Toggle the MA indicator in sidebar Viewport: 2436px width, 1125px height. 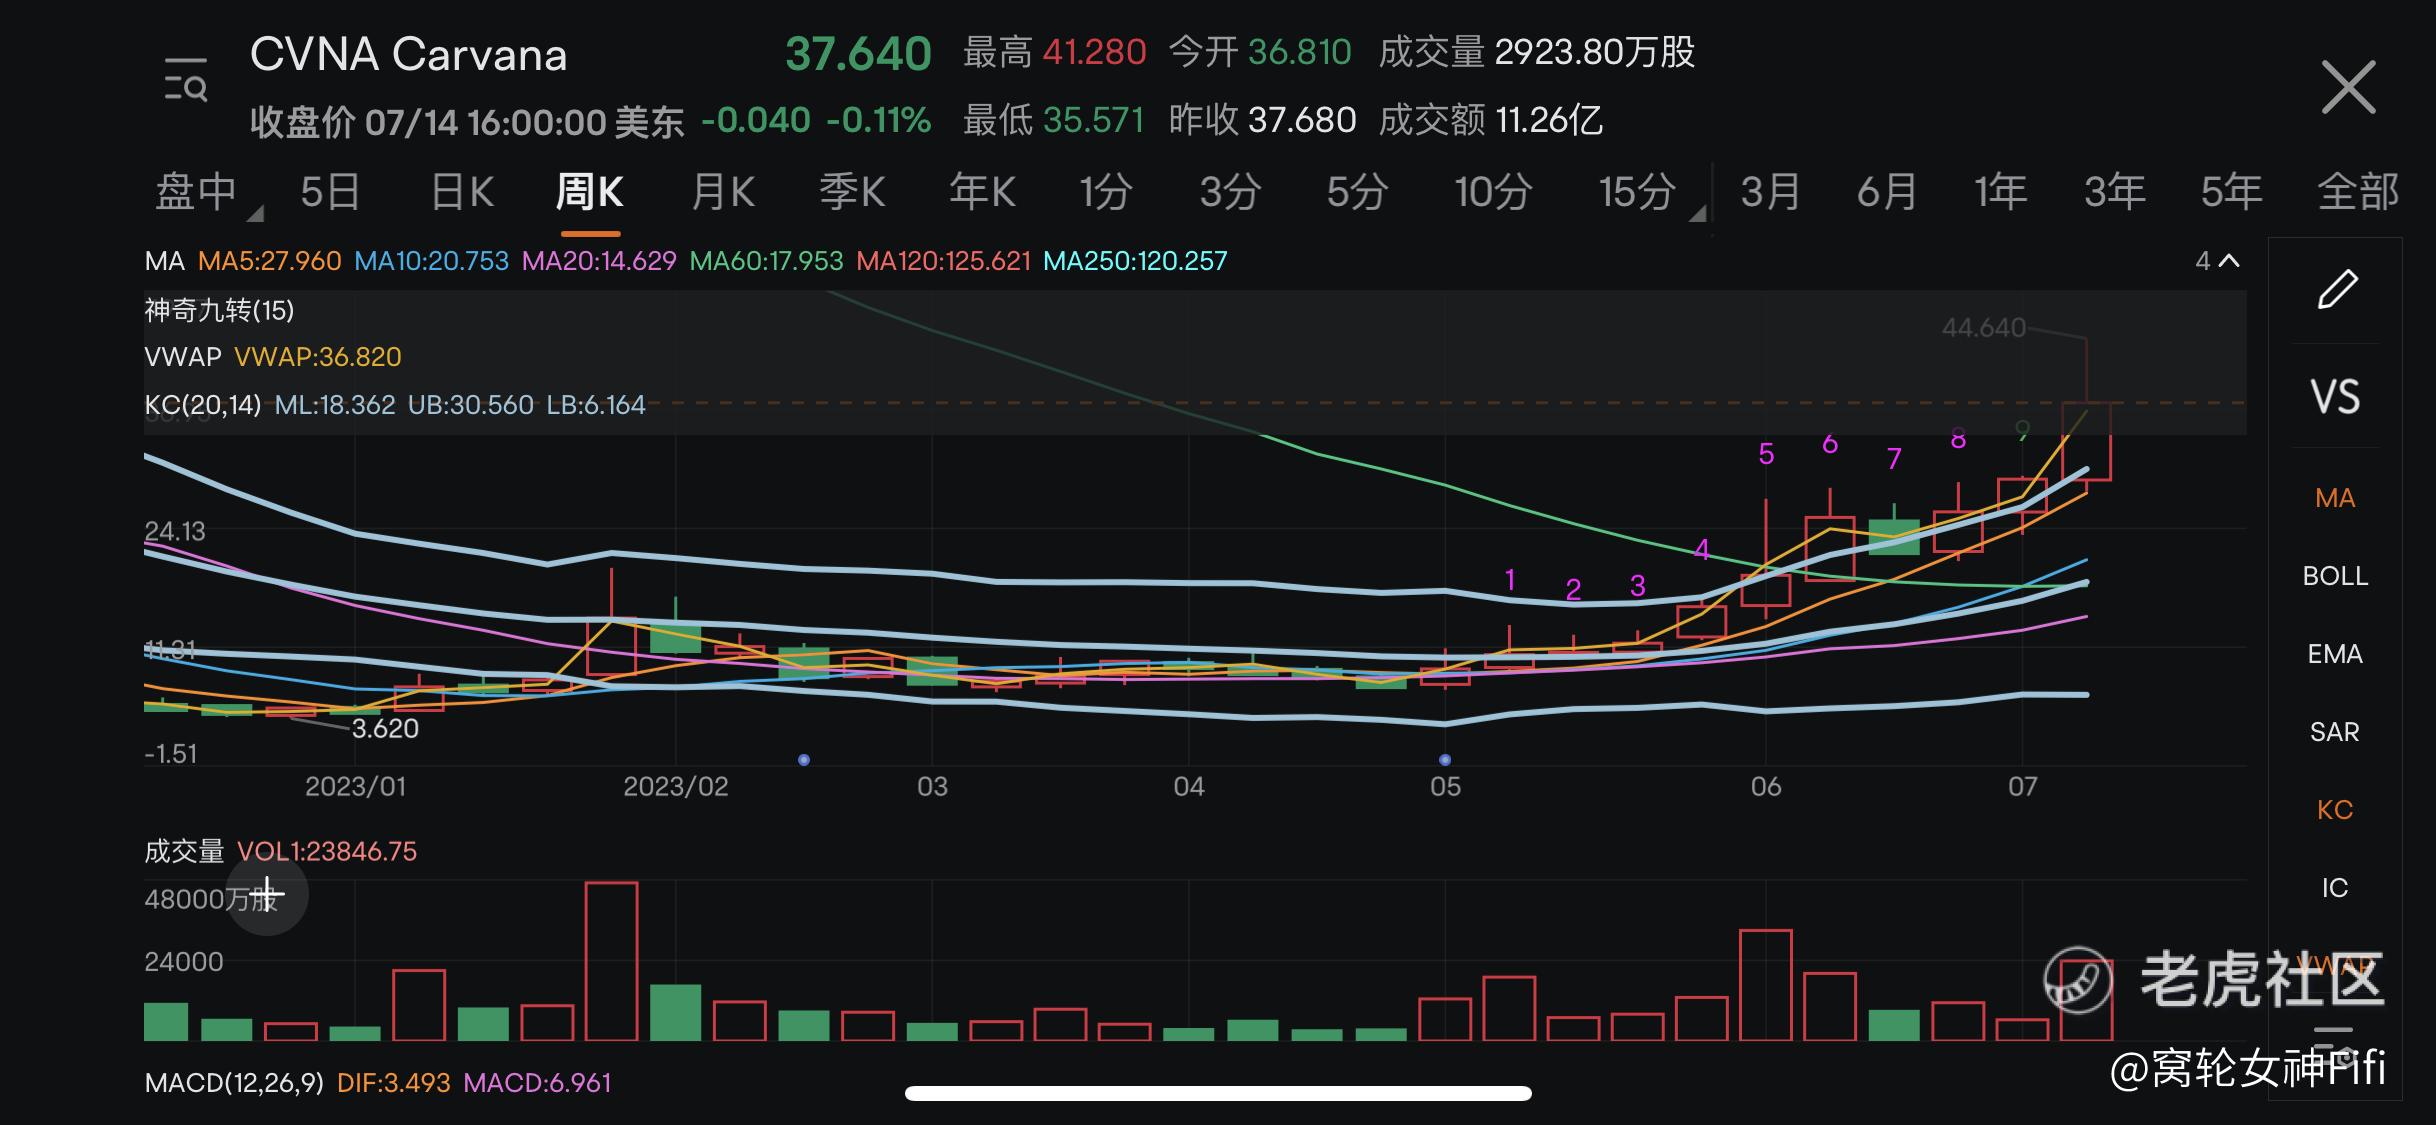click(2335, 498)
